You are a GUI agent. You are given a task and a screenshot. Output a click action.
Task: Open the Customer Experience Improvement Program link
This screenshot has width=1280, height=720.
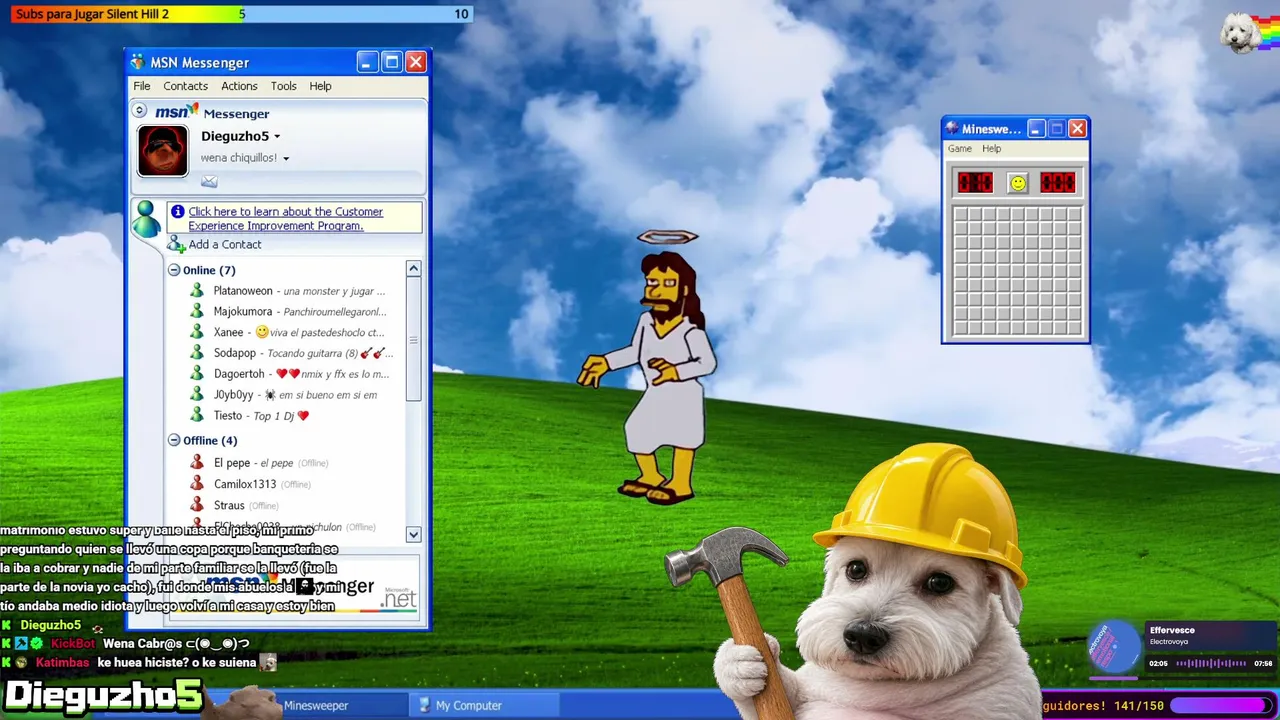pyautogui.click(x=286, y=218)
